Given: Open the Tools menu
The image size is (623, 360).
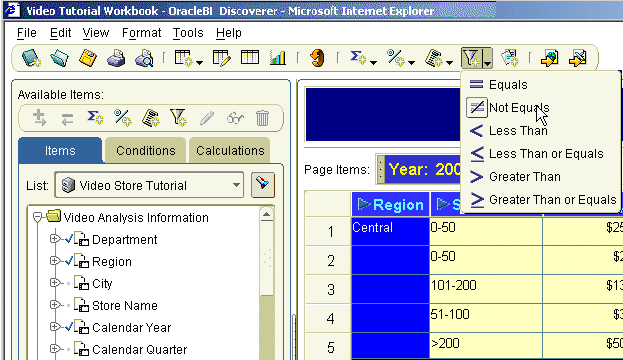Looking at the screenshot, I should (188, 33).
